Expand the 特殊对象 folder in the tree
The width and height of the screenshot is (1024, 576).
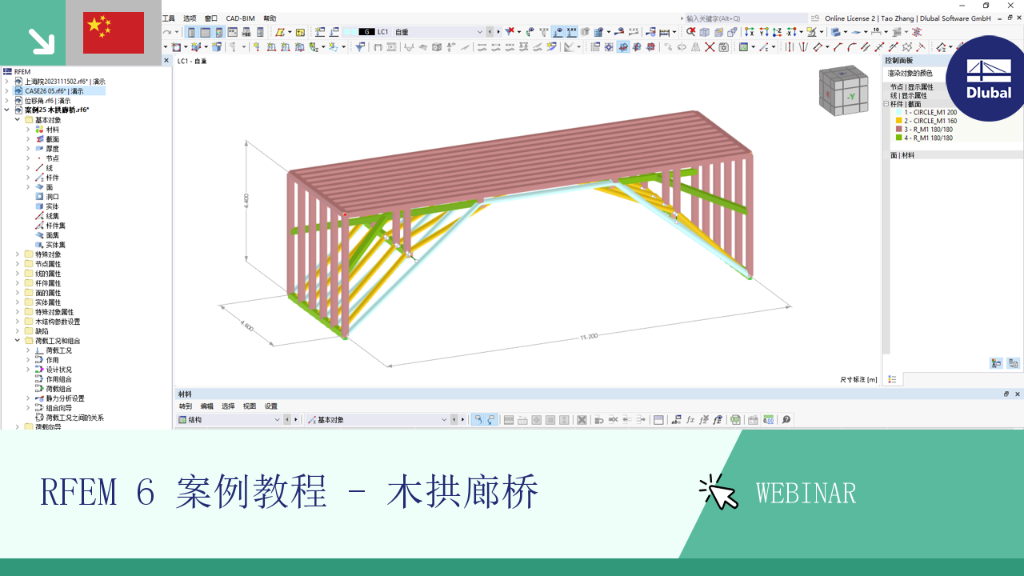coord(18,255)
